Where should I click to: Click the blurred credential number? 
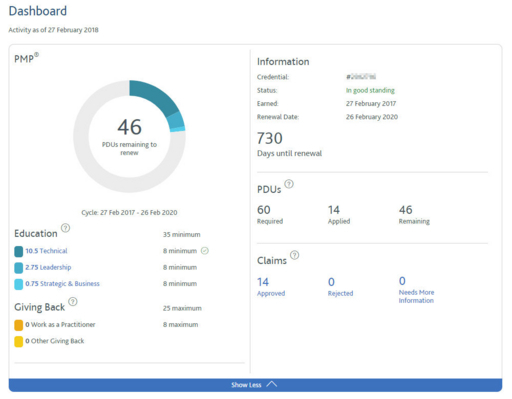click(x=361, y=77)
